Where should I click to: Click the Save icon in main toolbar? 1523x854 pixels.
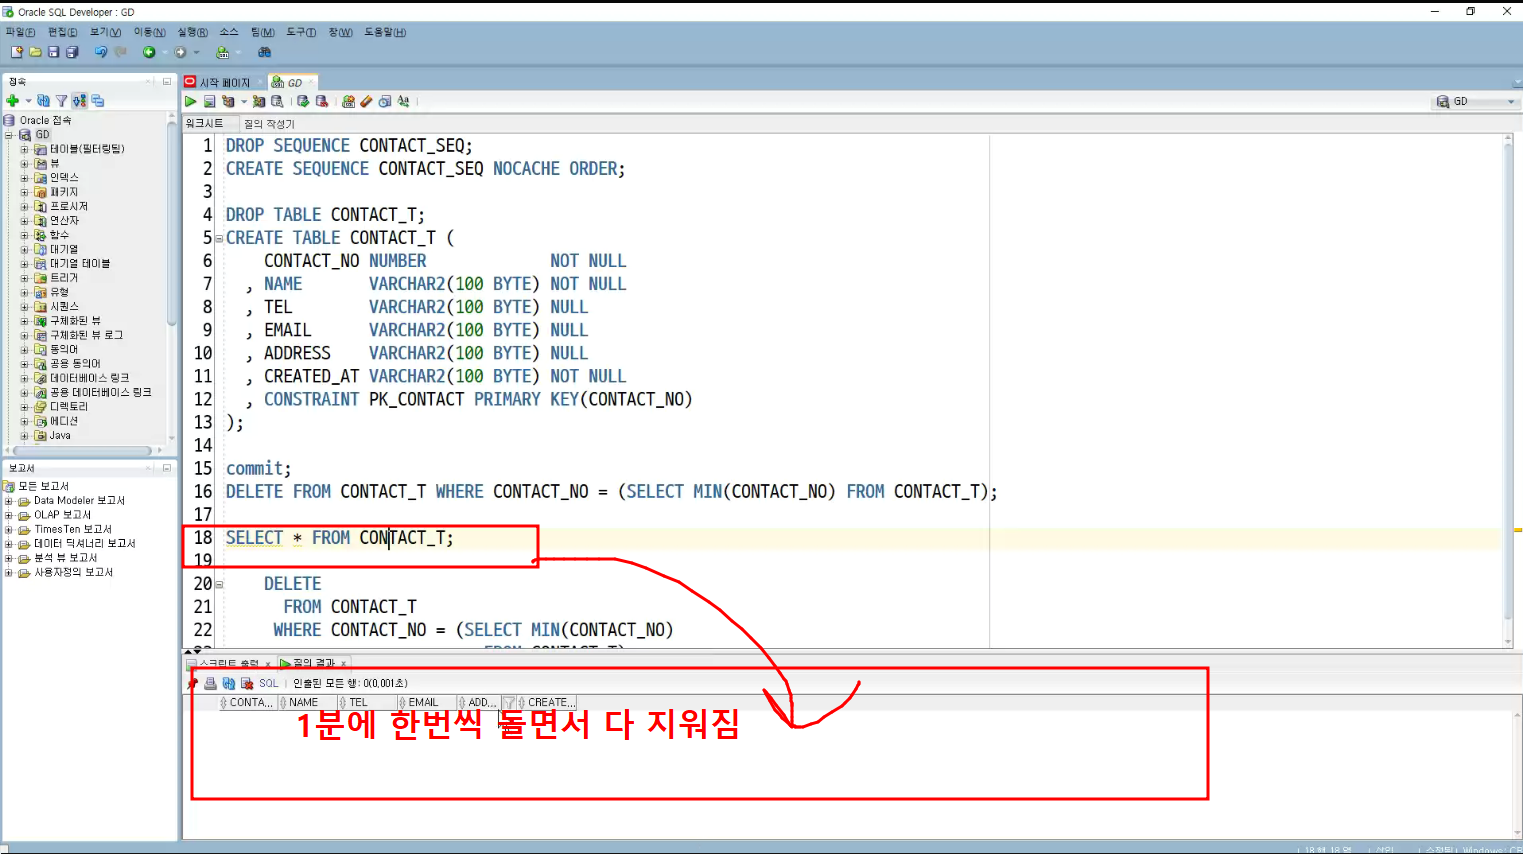point(54,52)
